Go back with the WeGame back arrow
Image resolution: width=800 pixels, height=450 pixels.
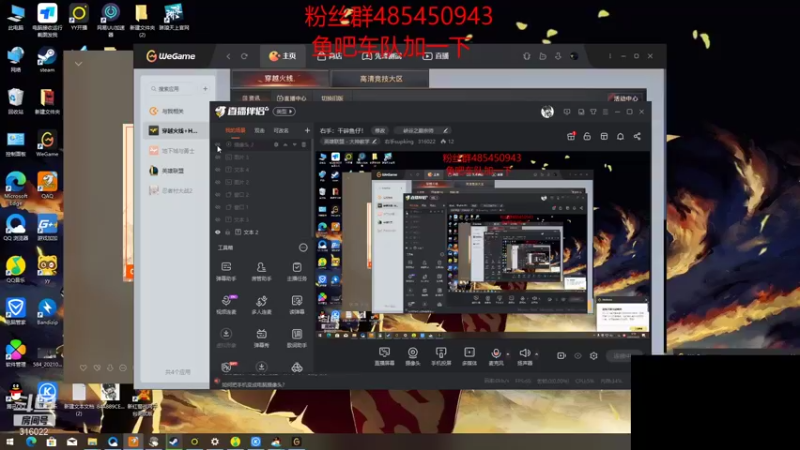229,56
